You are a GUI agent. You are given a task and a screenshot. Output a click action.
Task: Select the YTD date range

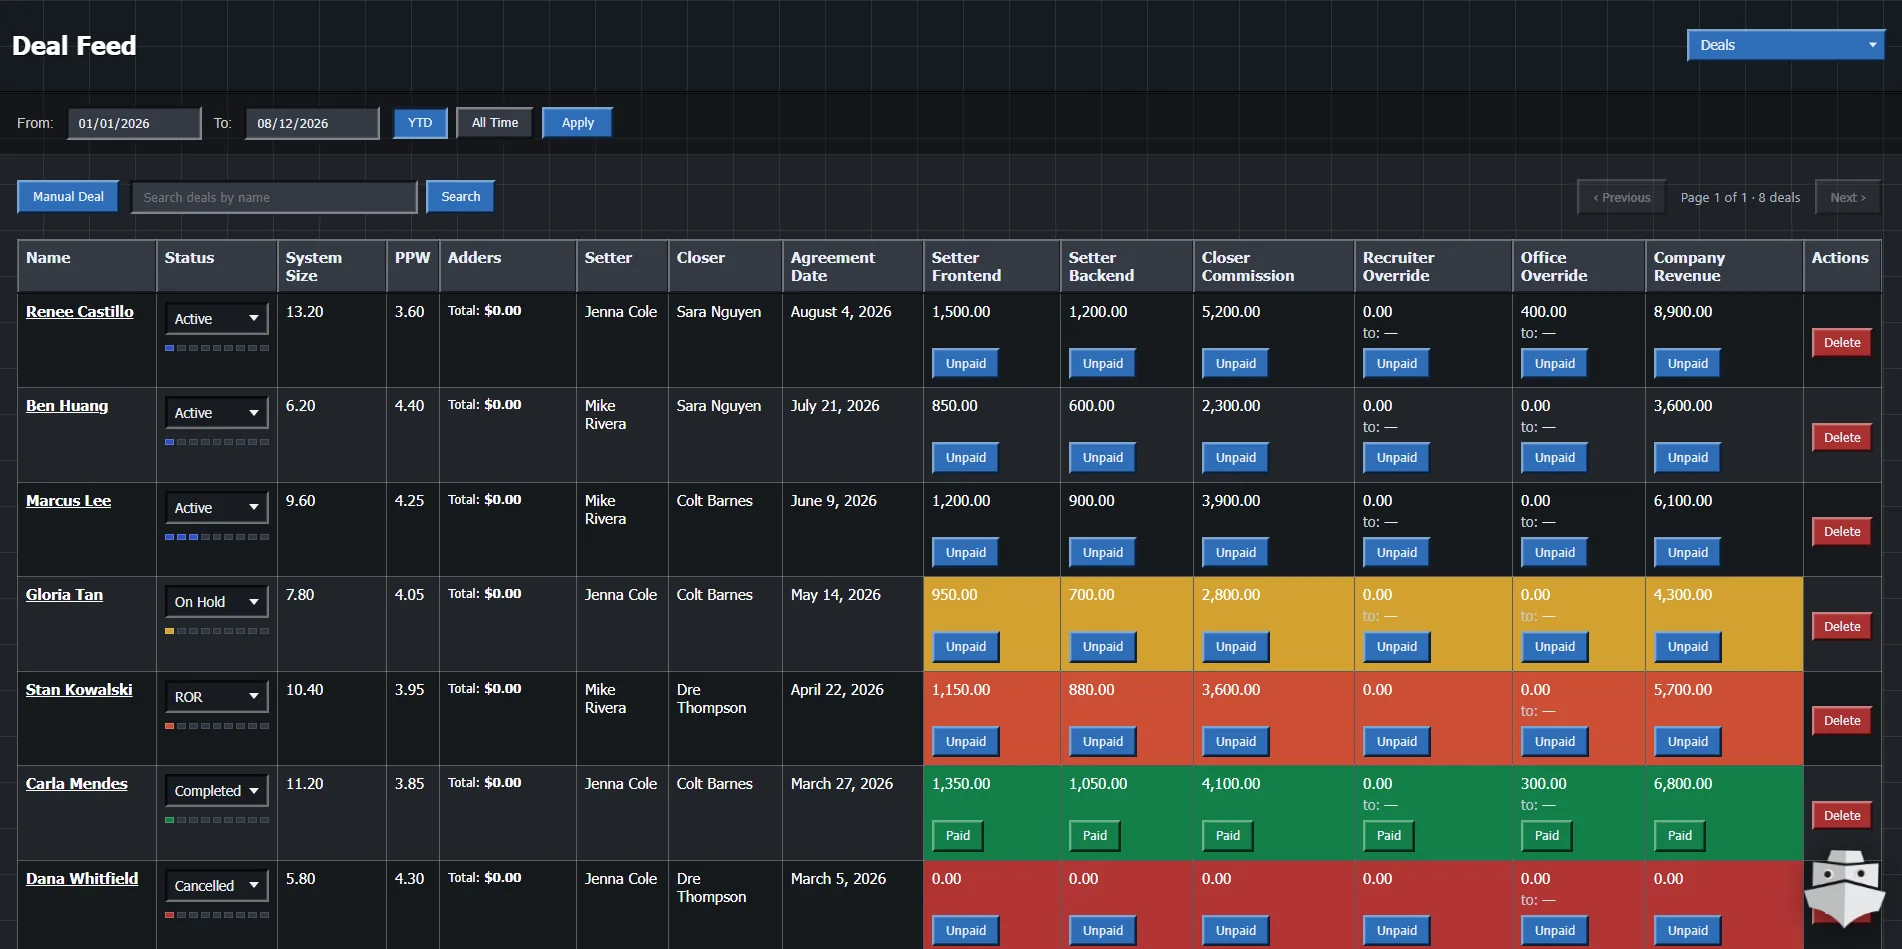[x=420, y=123]
